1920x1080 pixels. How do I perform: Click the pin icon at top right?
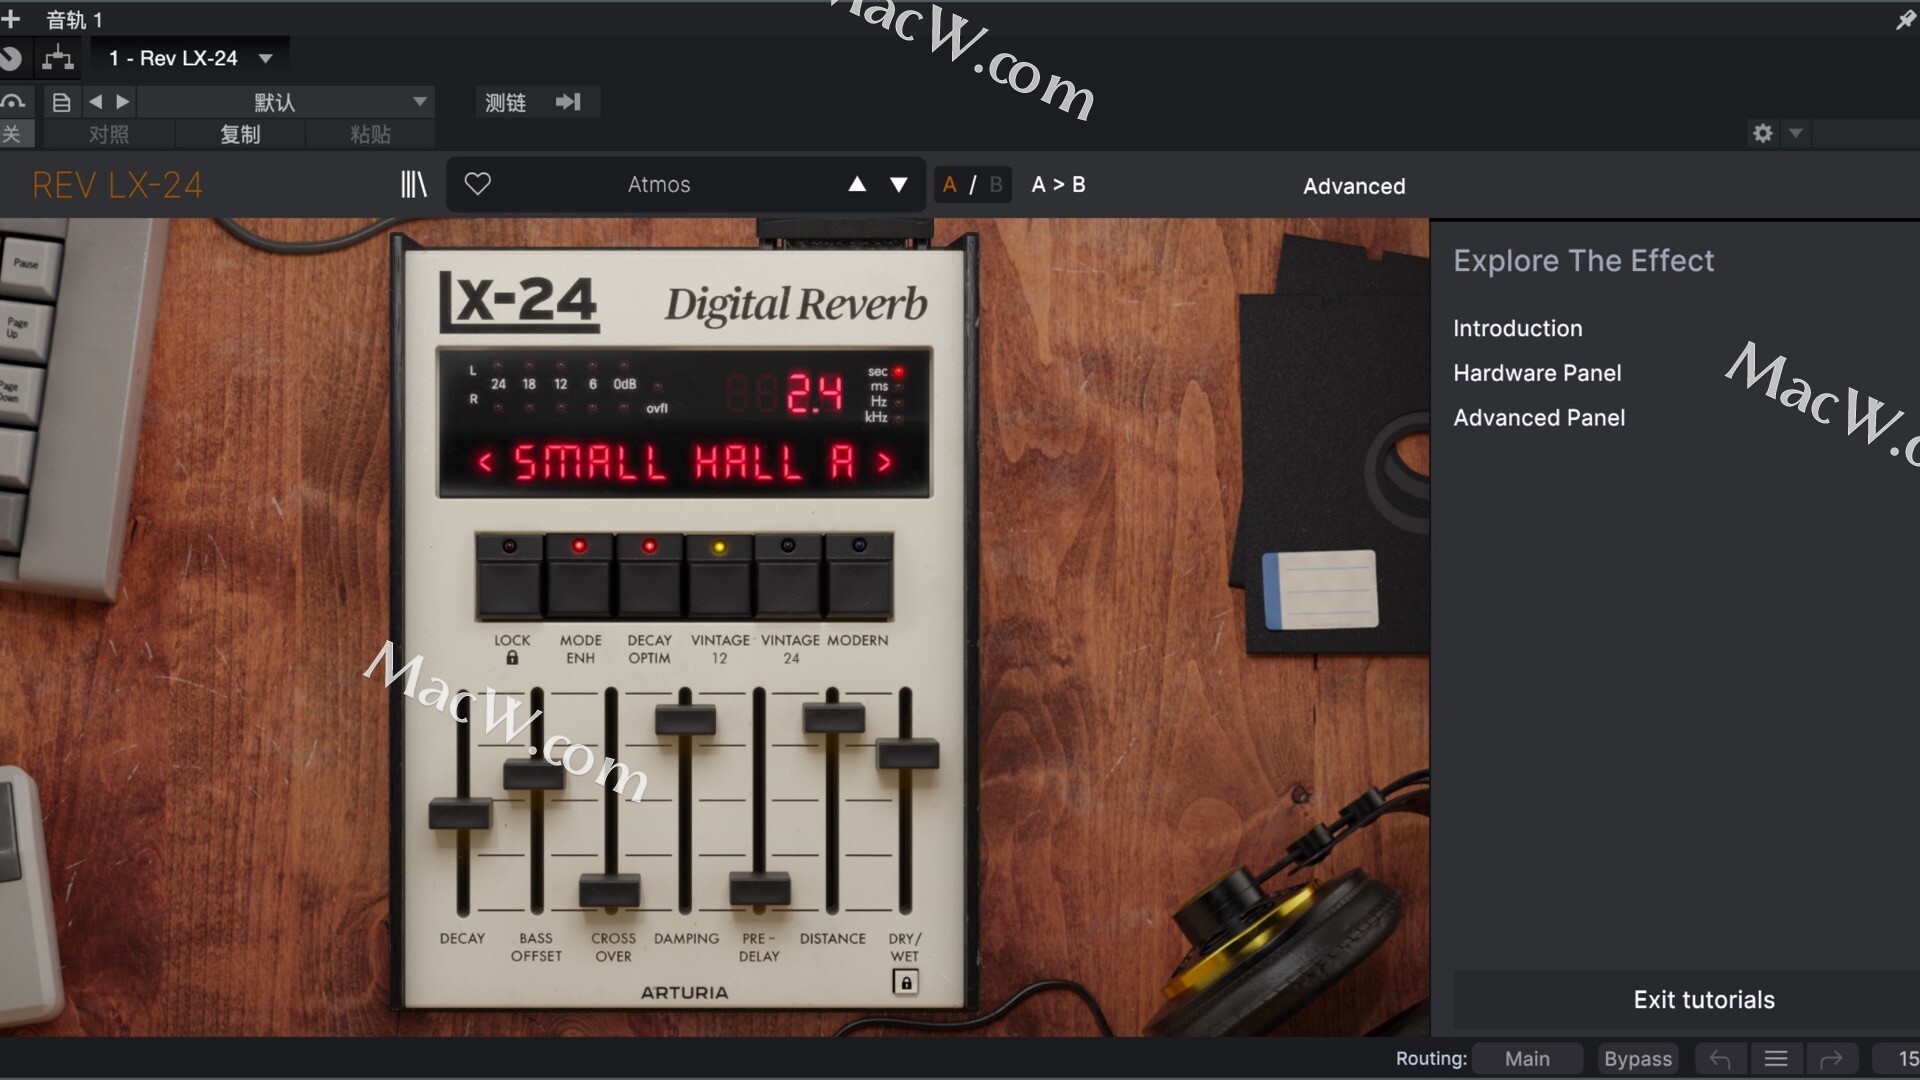pos(1906,20)
